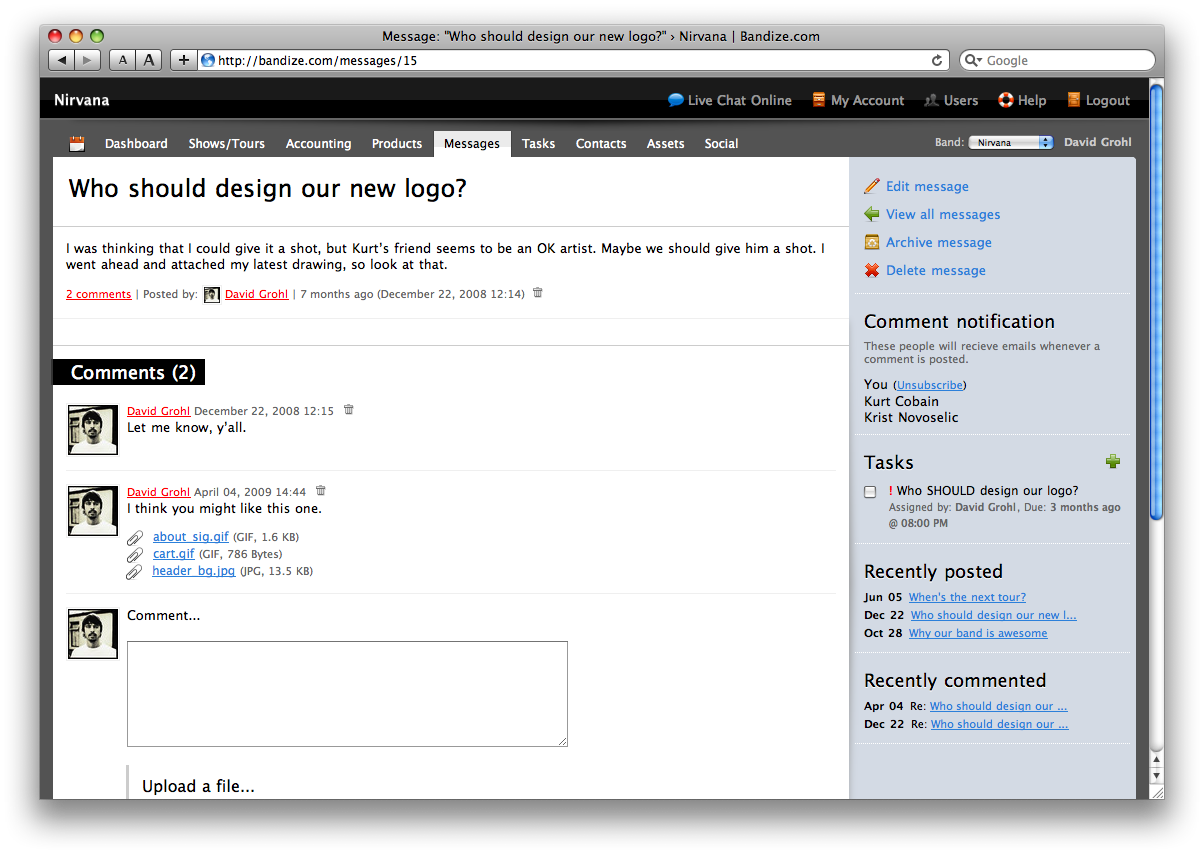The height and width of the screenshot is (854, 1204).
Task: Click the paperclip icon beside about_sig.gif
Action: click(x=135, y=537)
